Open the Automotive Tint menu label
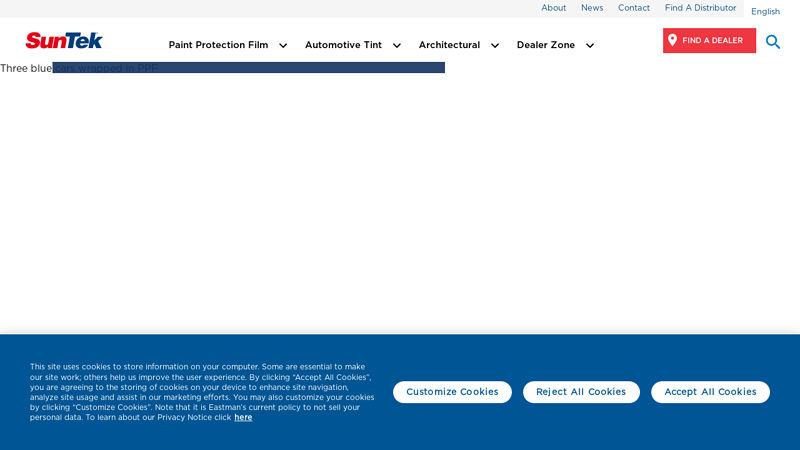 point(343,45)
